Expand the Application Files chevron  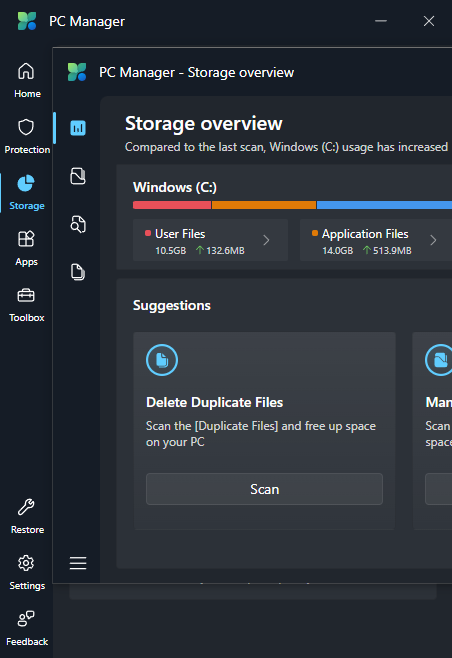tap(433, 240)
